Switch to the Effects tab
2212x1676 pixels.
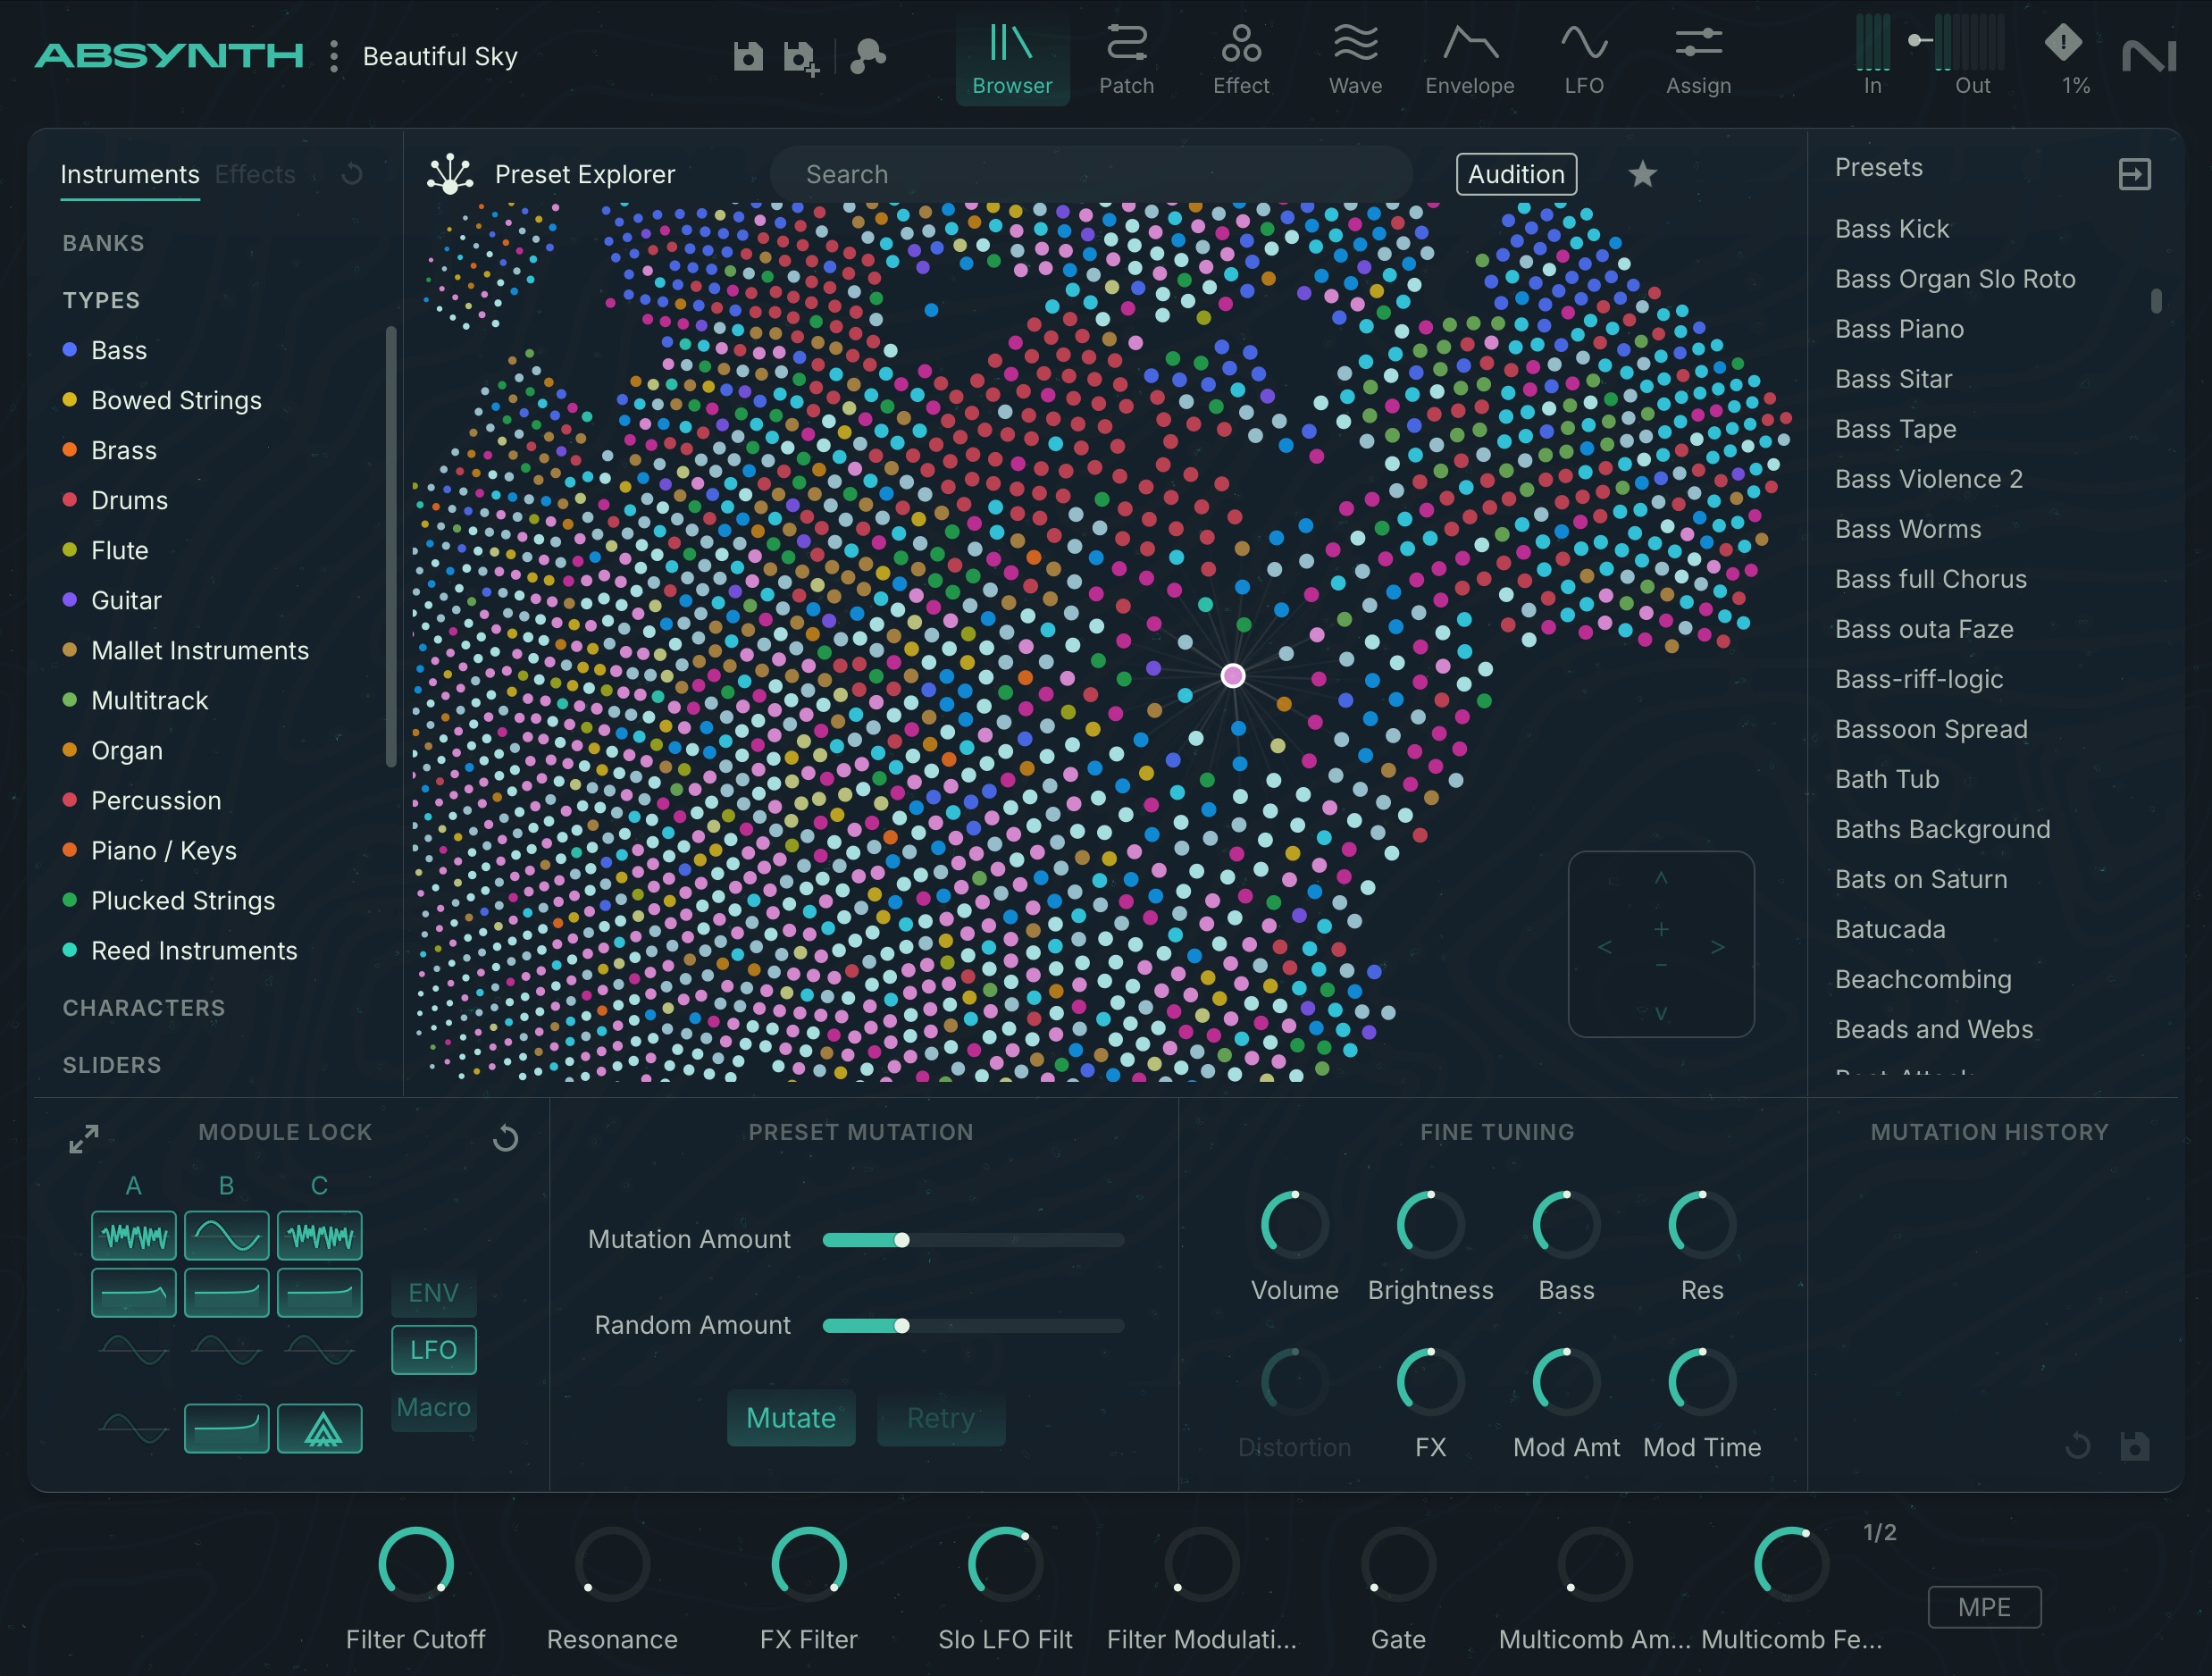(254, 173)
